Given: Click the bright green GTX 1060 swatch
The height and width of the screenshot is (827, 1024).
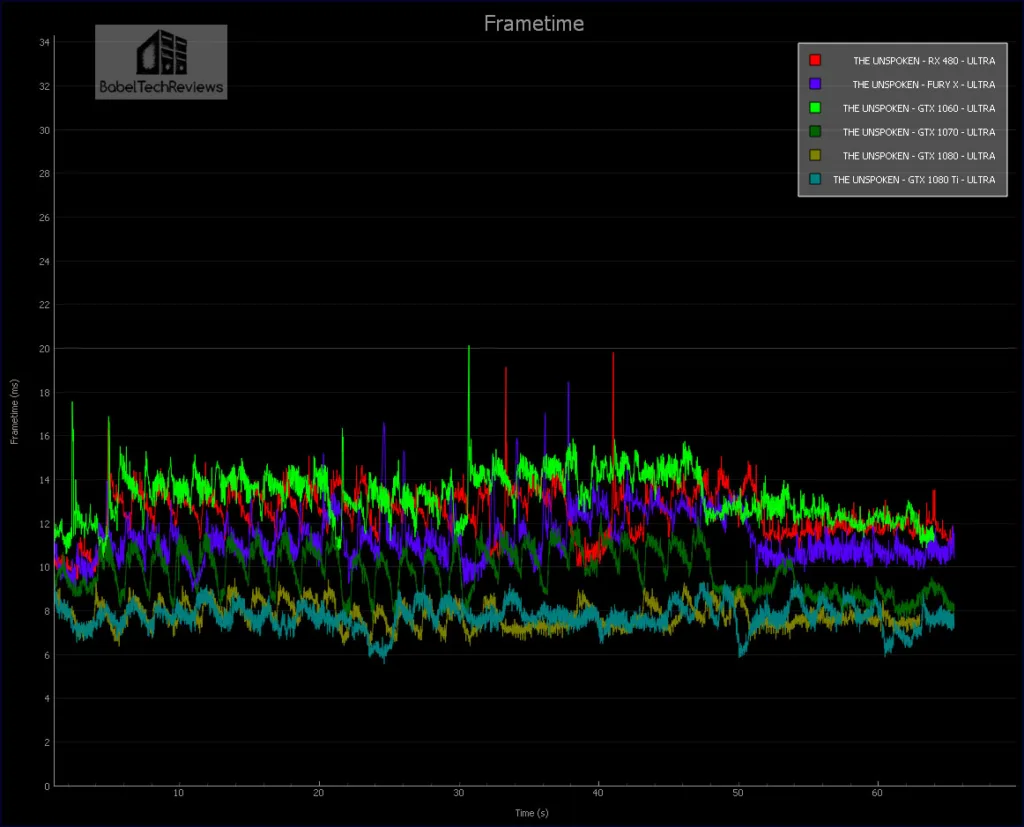Looking at the screenshot, I should pos(815,108).
